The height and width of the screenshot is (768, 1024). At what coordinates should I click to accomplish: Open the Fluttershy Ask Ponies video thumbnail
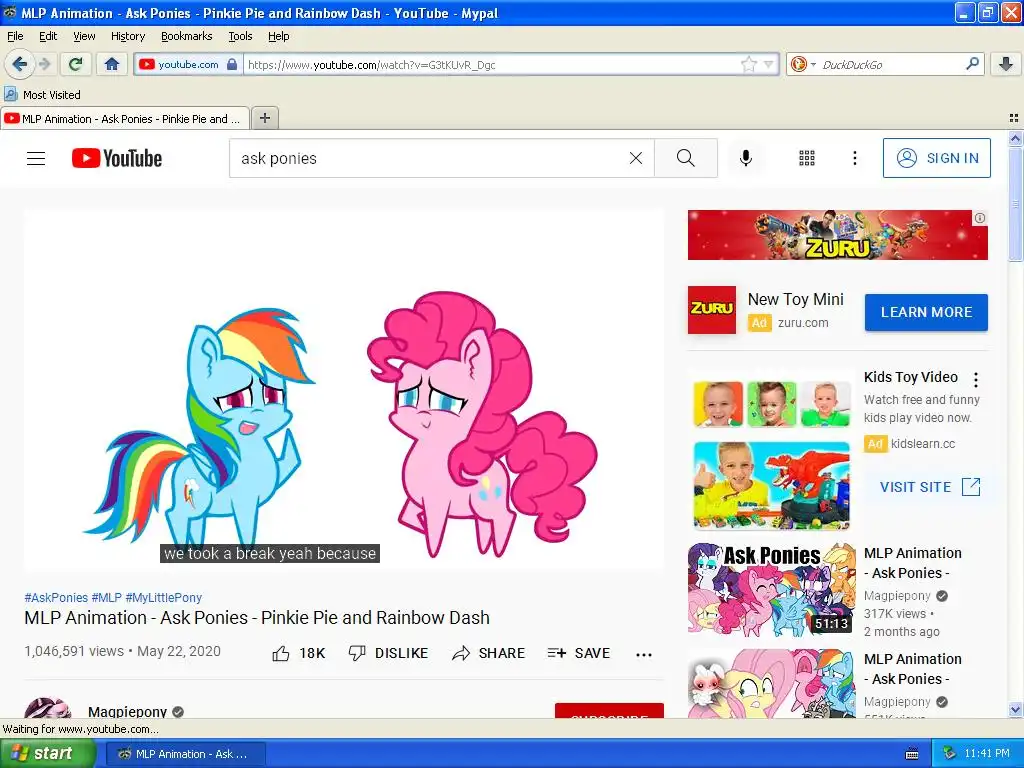click(771, 684)
